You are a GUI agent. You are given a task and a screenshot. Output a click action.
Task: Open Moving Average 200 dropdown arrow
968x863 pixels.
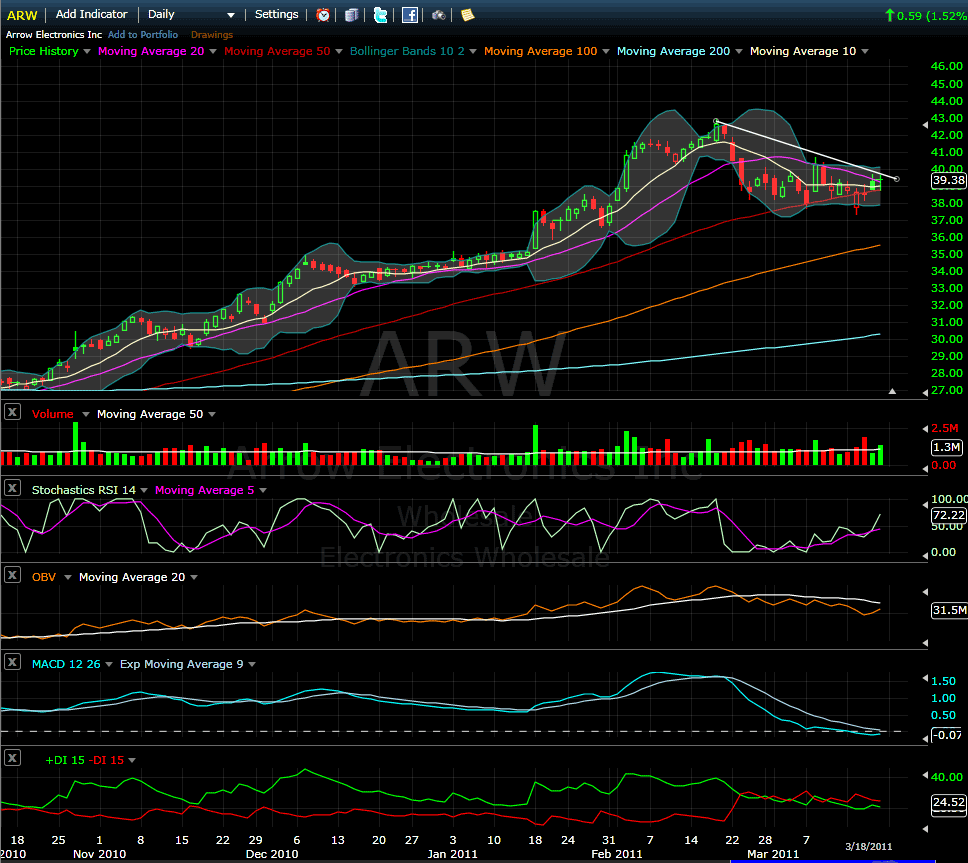[738, 51]
